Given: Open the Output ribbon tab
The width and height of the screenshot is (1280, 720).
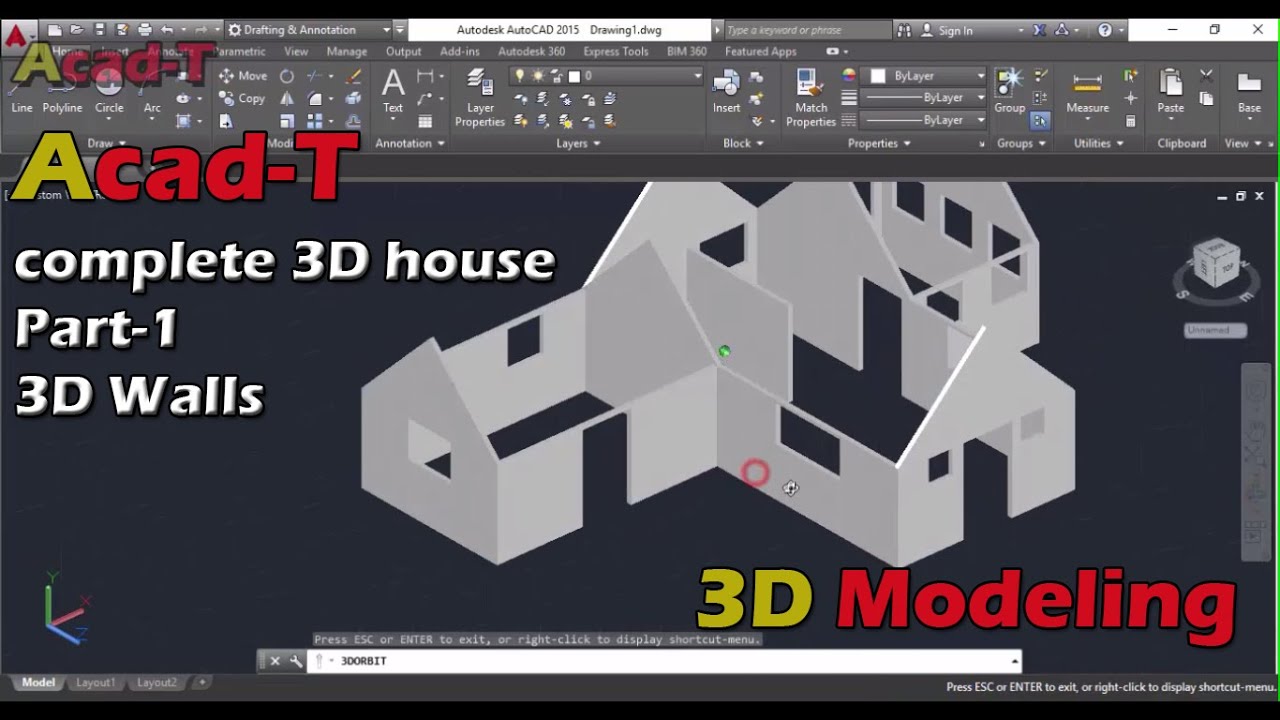Looking at the screenshot, I should 403,51.
